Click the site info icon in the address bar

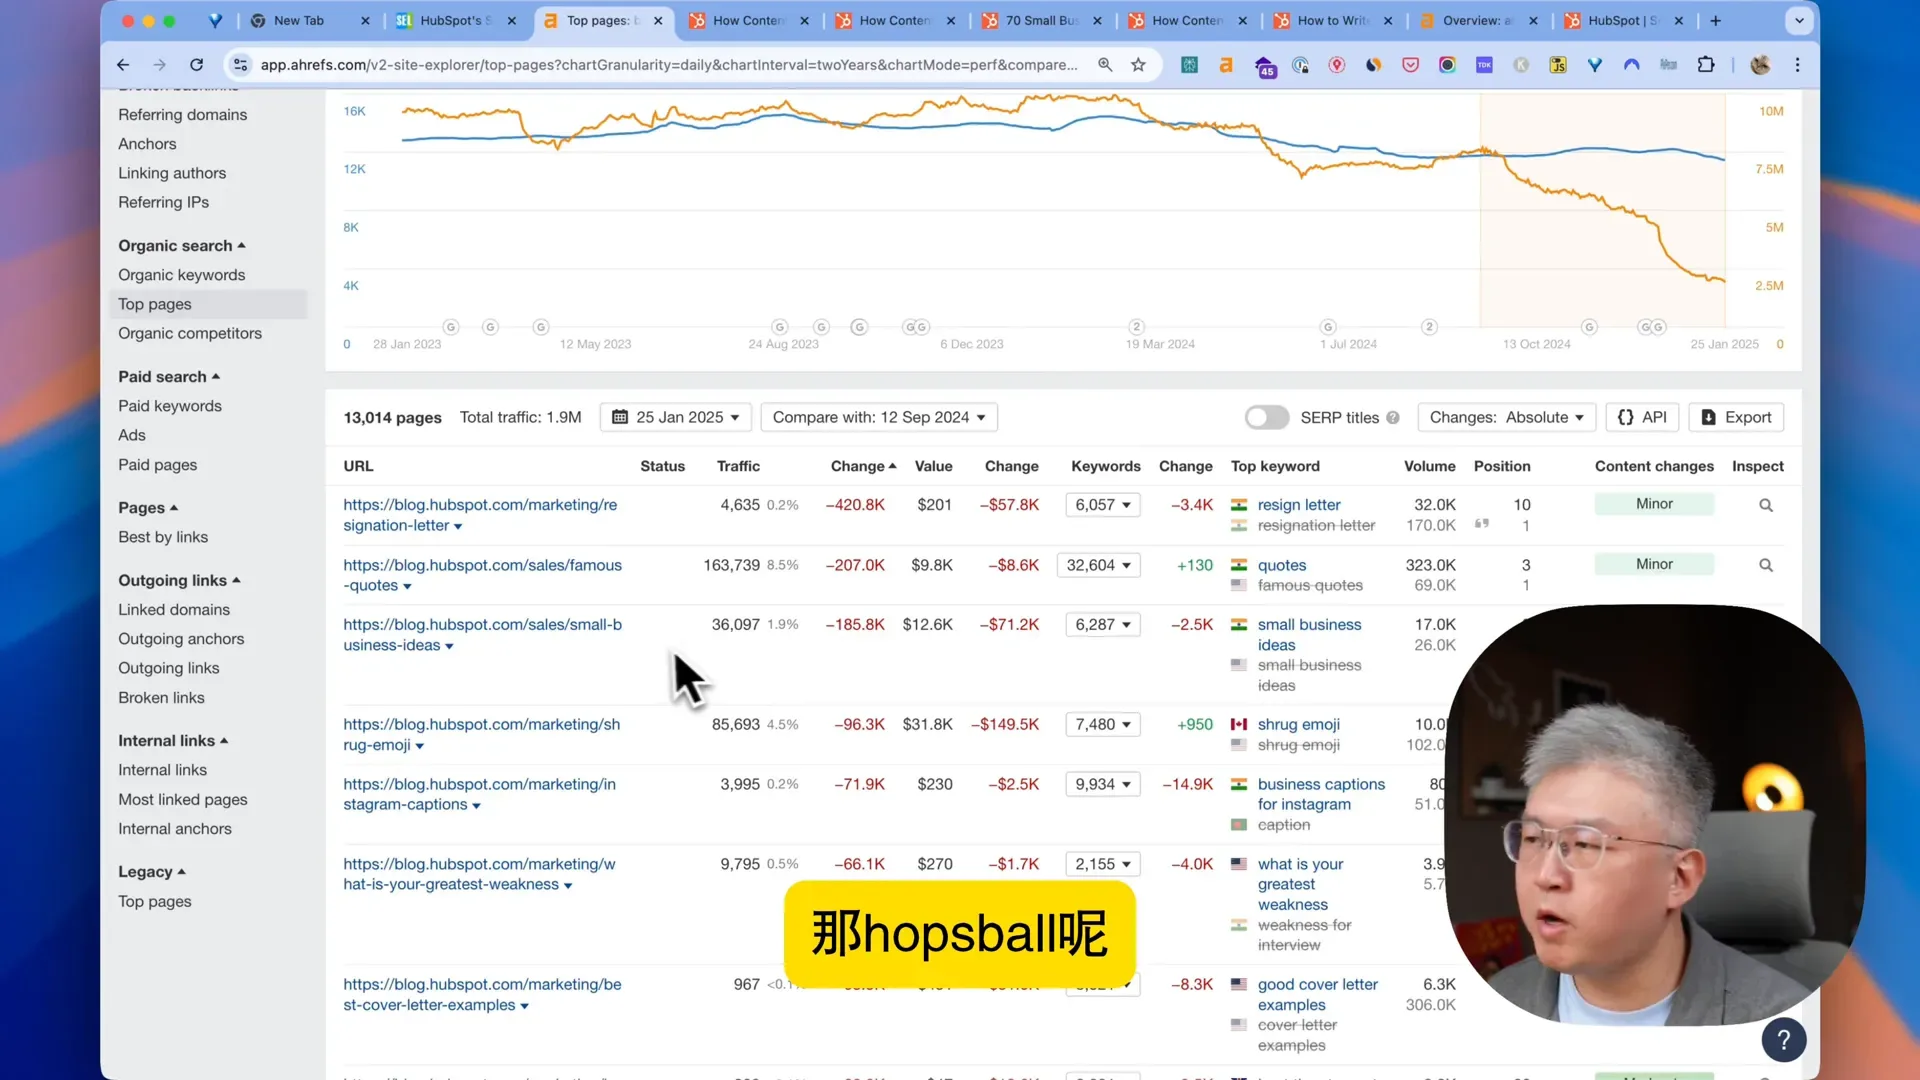point(240,65)
